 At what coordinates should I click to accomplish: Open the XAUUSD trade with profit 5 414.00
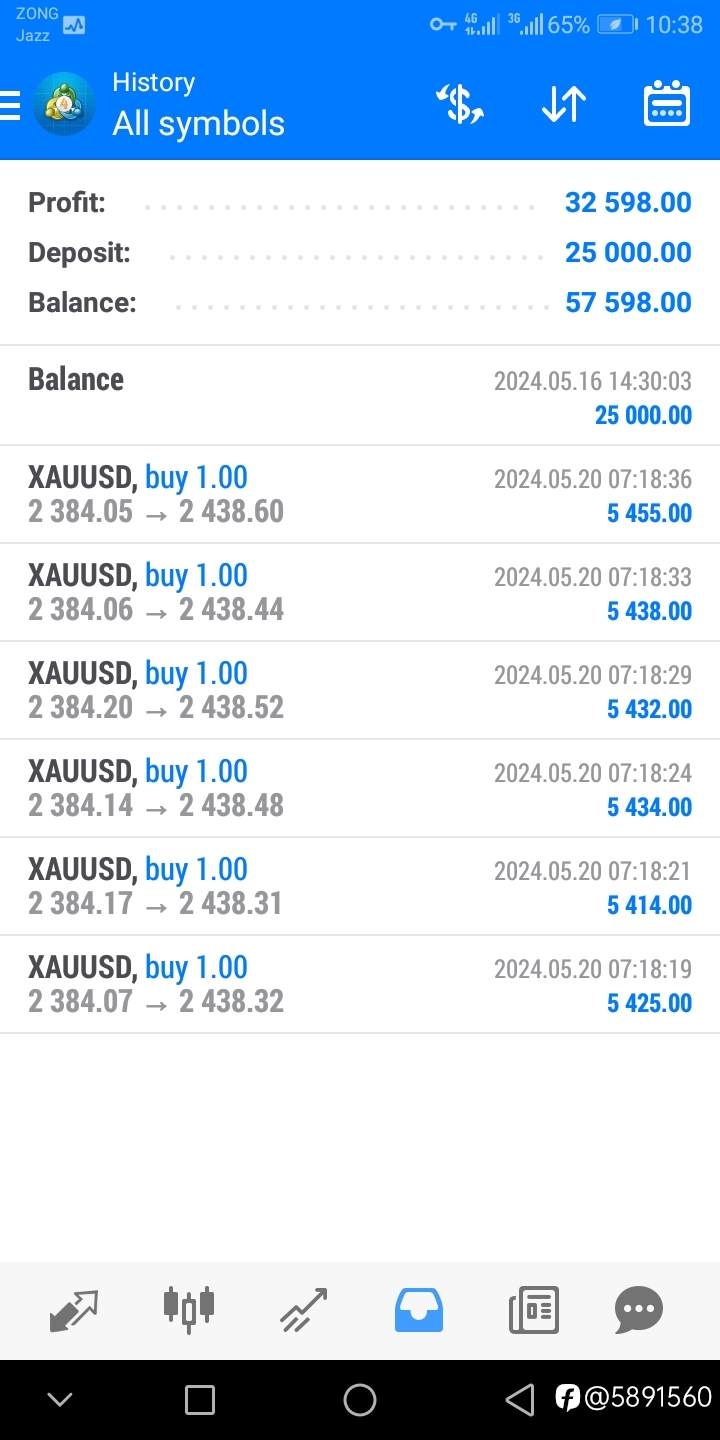tap(360, 887)
